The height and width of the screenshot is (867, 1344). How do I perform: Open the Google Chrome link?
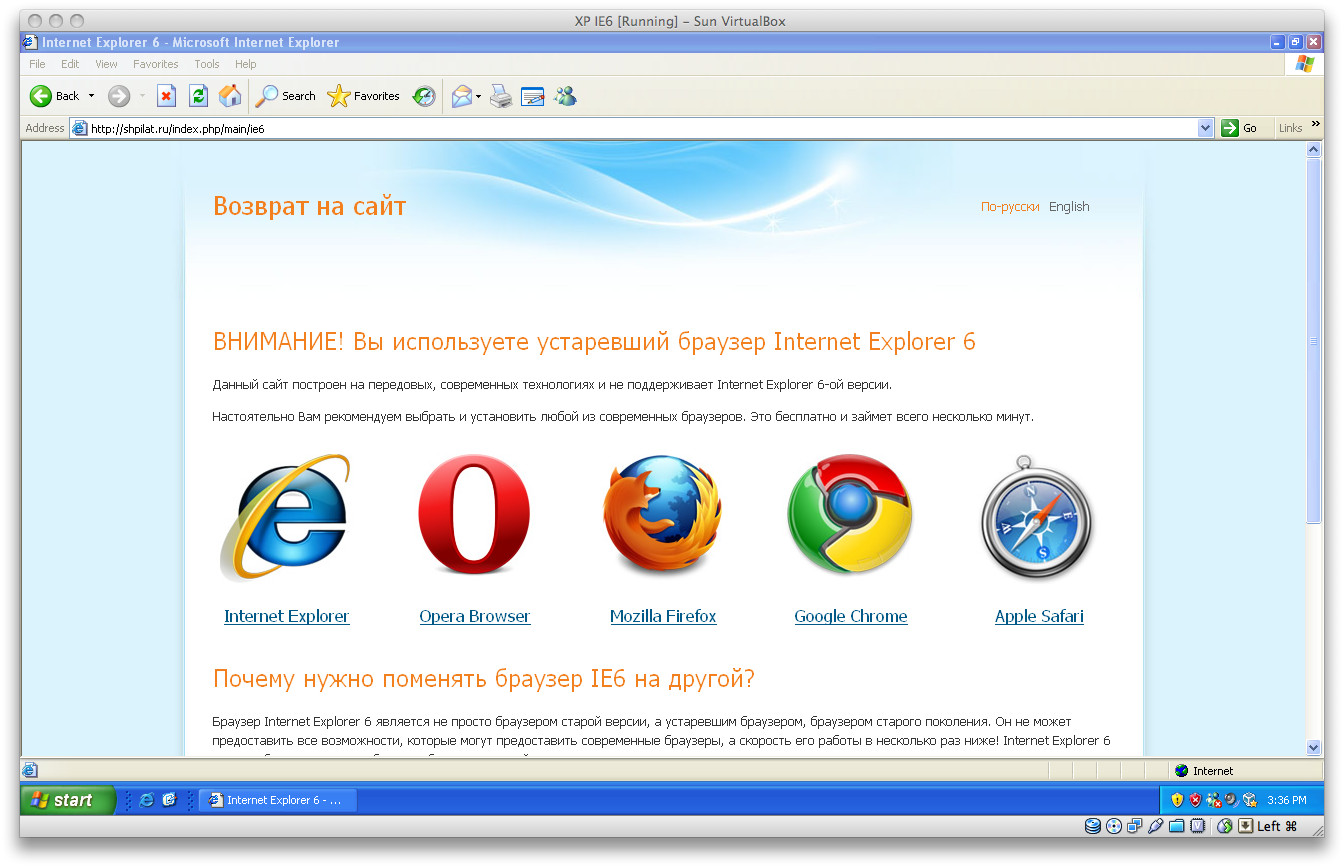pos(851,616)
